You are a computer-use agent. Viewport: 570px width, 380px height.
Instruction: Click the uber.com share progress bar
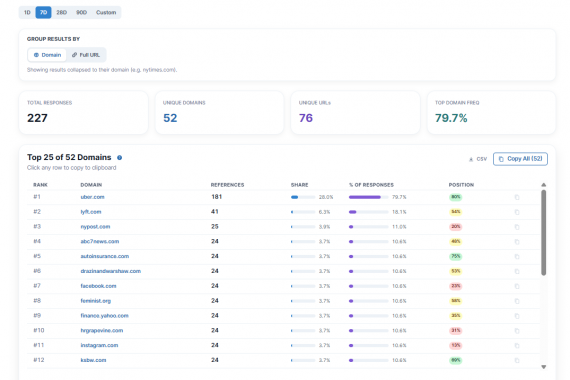(303, 197)
